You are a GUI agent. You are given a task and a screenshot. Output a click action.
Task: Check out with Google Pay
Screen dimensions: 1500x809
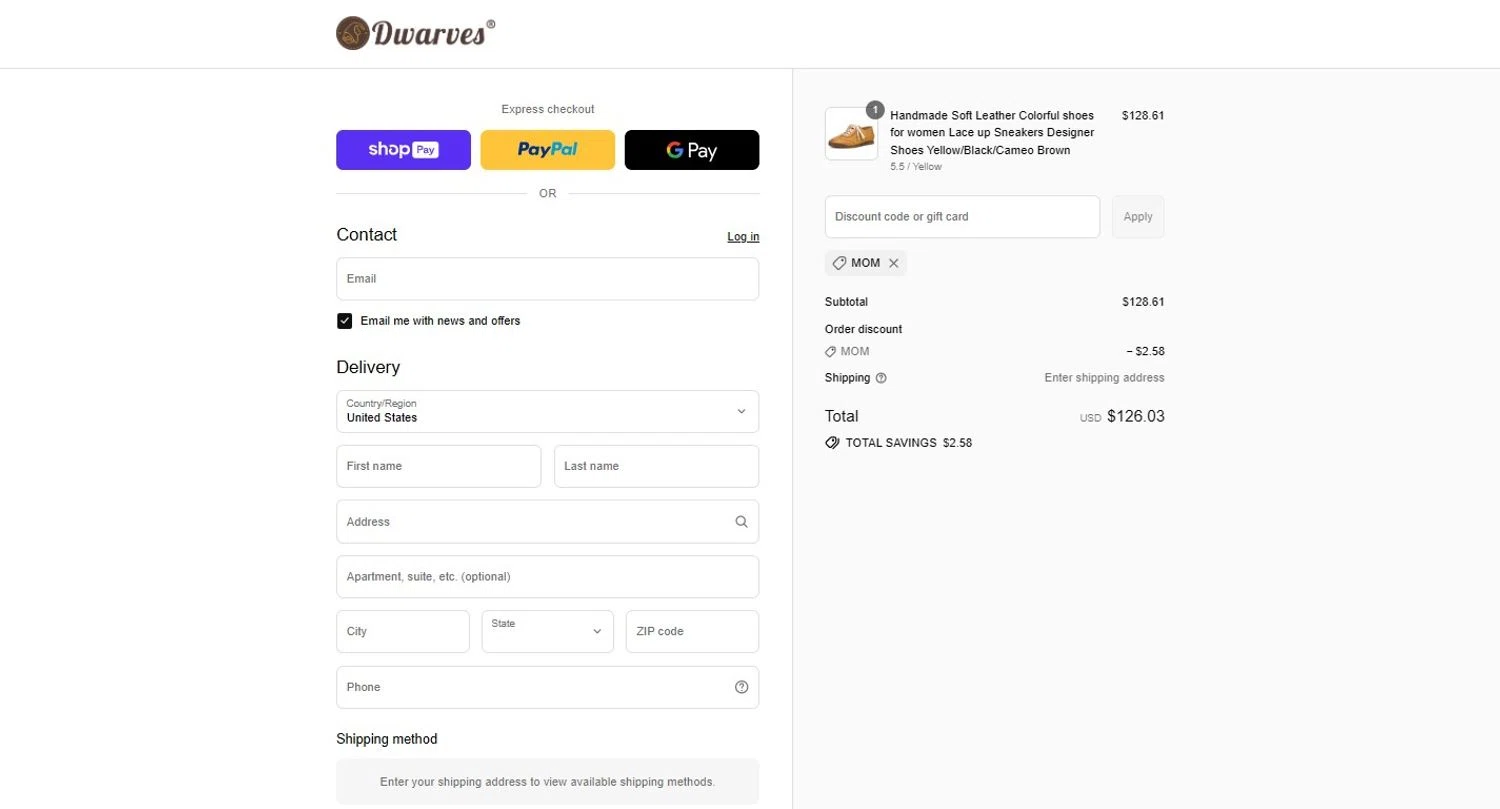[692, 150]
